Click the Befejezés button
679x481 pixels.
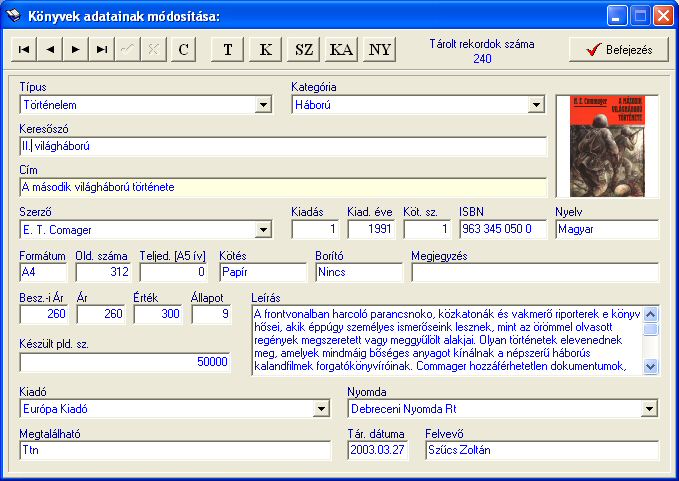pyautogui.click(x=619, y=50)
